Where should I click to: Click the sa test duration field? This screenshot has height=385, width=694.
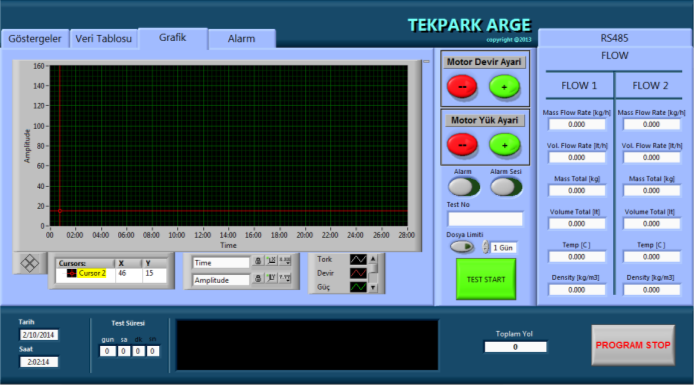coord(123,351)
